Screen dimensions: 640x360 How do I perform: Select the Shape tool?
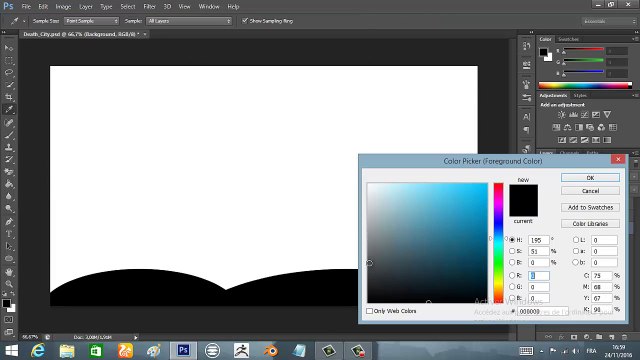coord(9,258)
